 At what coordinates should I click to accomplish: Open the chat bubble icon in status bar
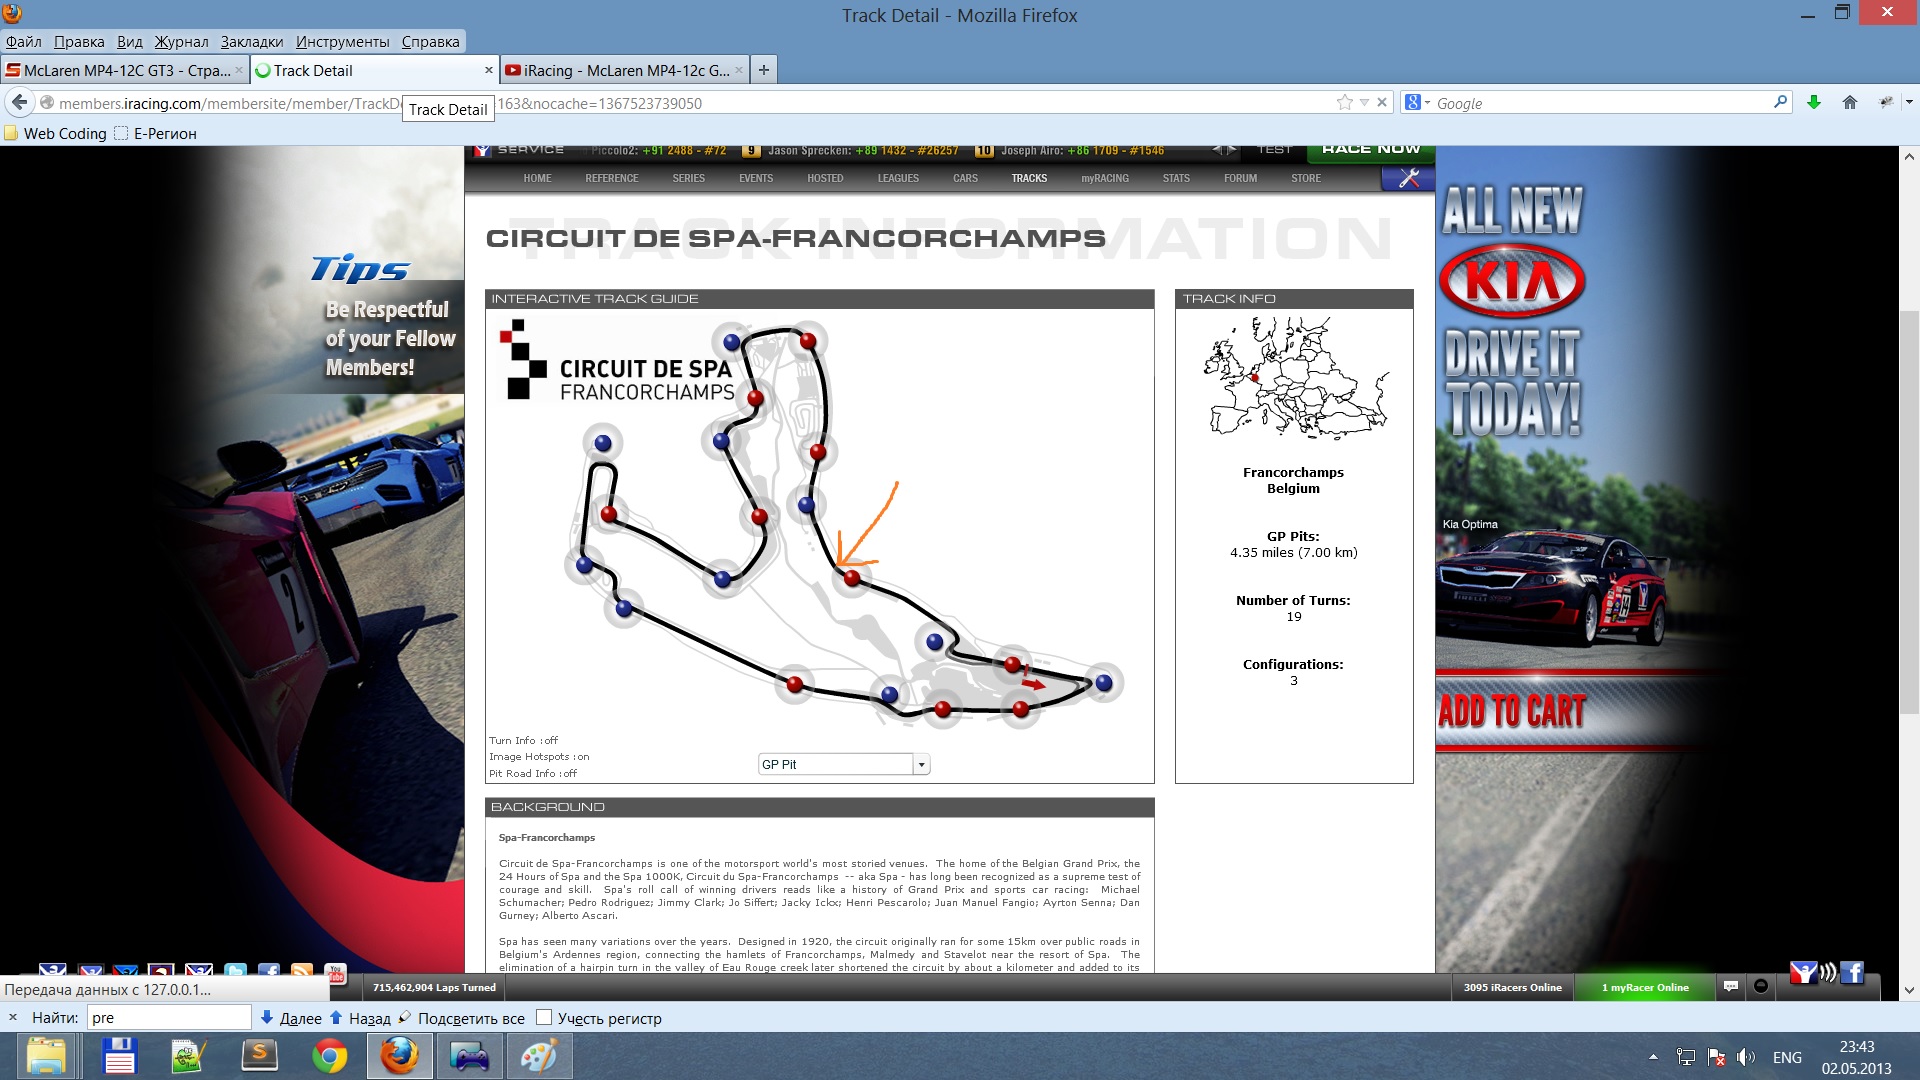coord(1731,987)
